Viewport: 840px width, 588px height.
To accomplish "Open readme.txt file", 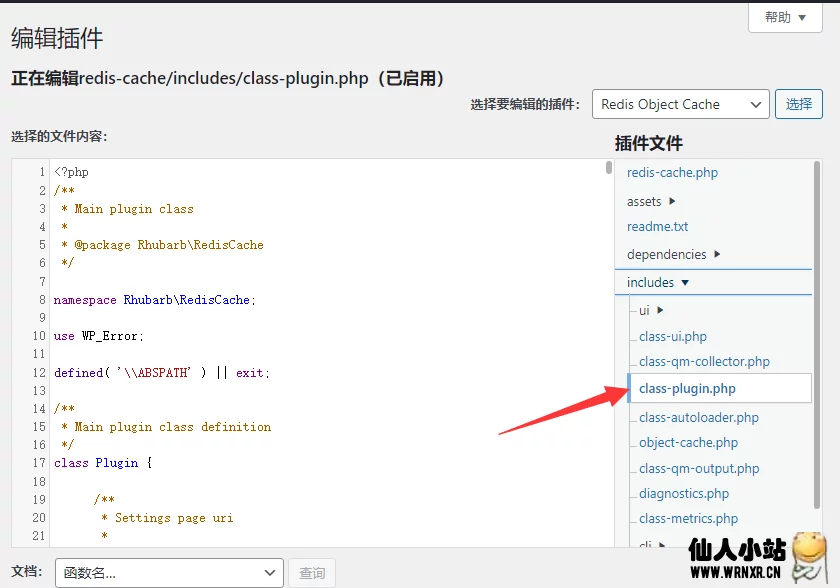I will click(657, 227).
